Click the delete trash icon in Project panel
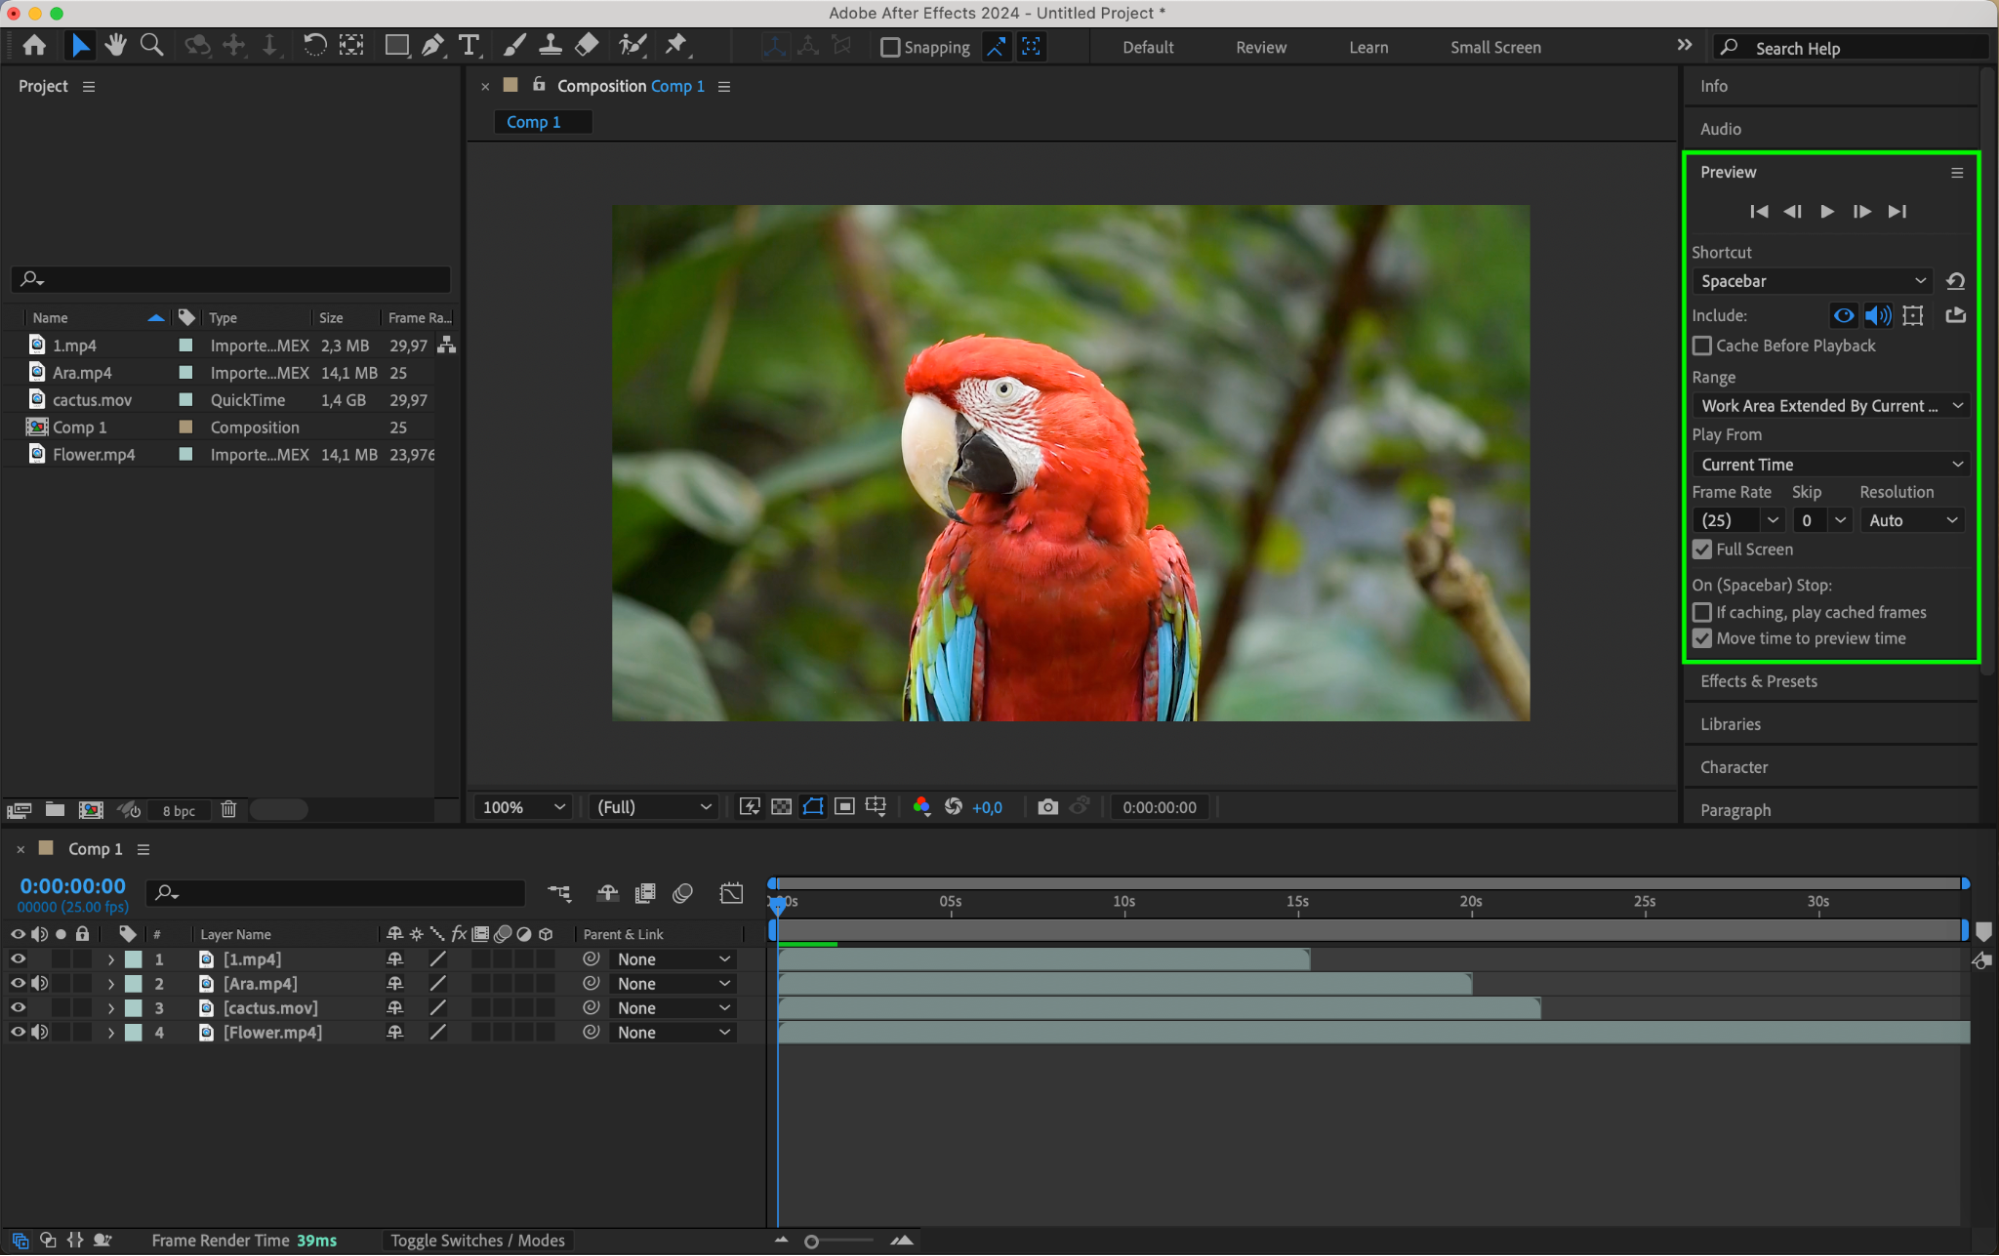 point(228,810)
